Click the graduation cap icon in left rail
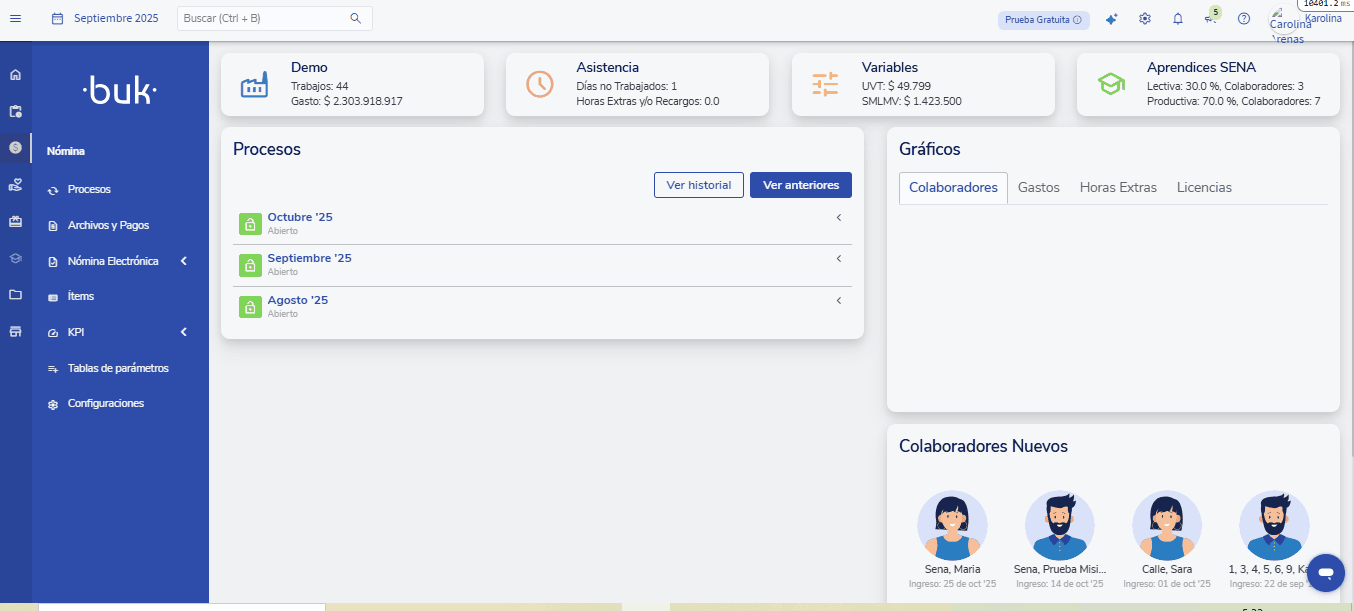 [x=15, y=258]
